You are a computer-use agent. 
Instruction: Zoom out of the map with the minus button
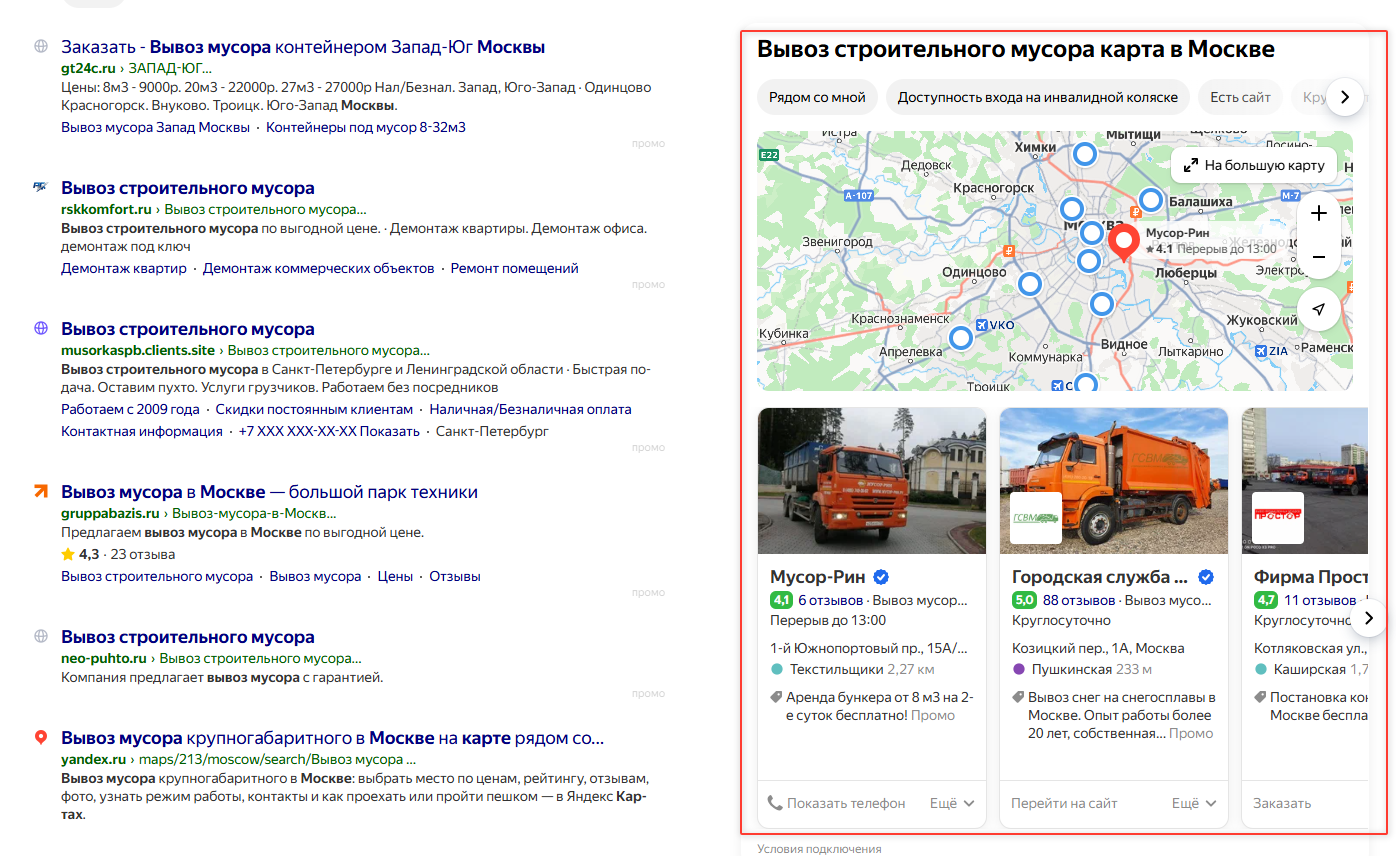1319,257
